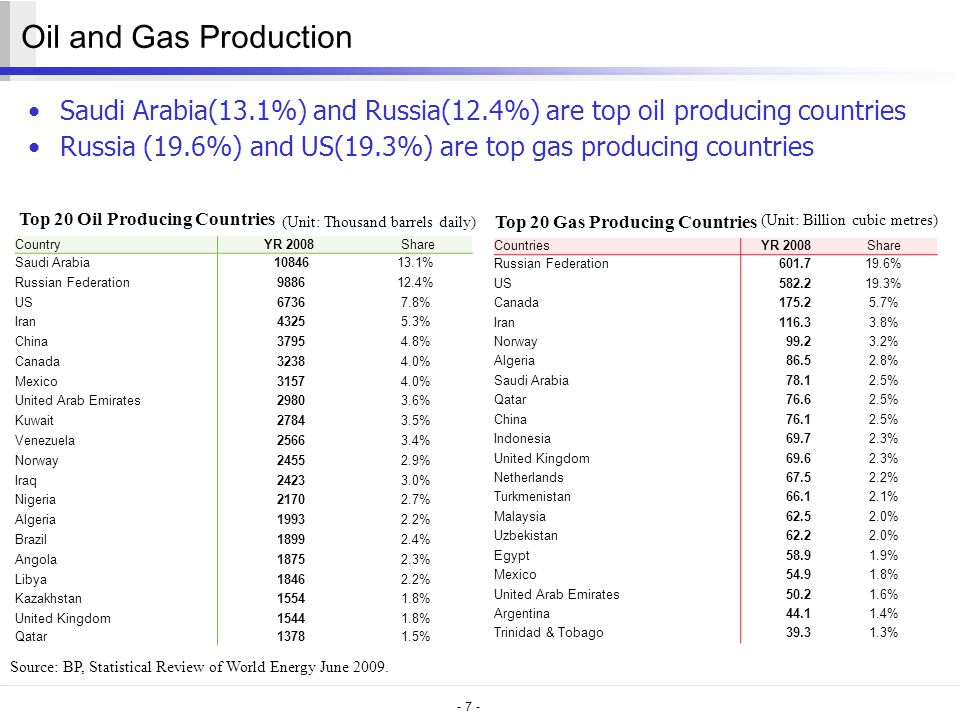Click heading 'Top 20 Gas Producing Countries'
Viewport: 960px width, 720px height.
click(626, 222)
